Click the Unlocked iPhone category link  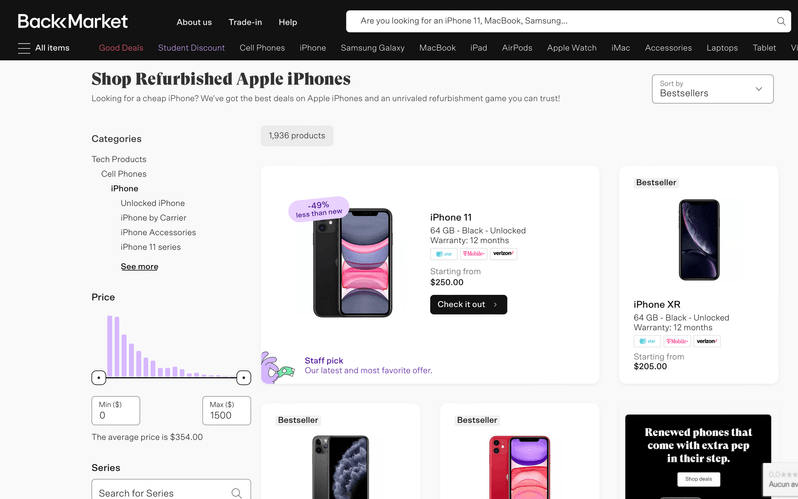coord(152,203)
